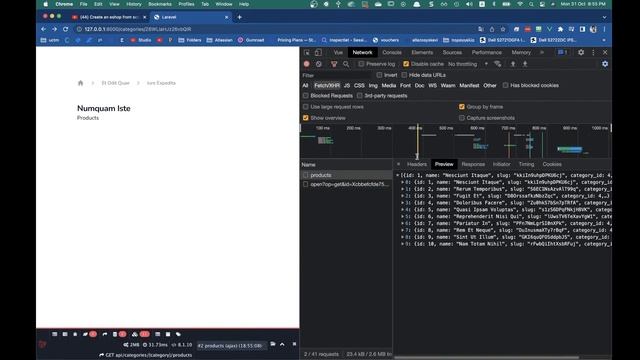Open the No throttling dropdown
640x360 pixels.
468,64
